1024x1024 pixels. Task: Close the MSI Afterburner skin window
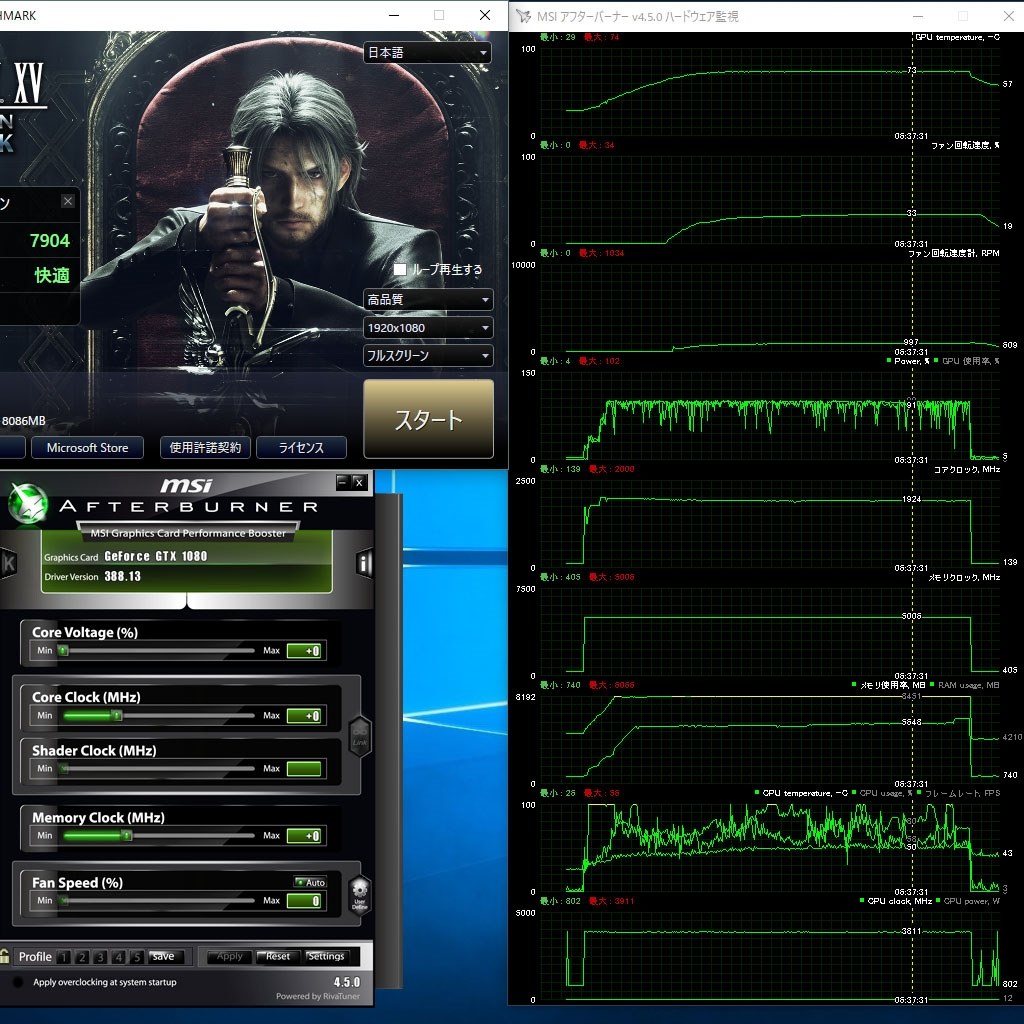359,482
